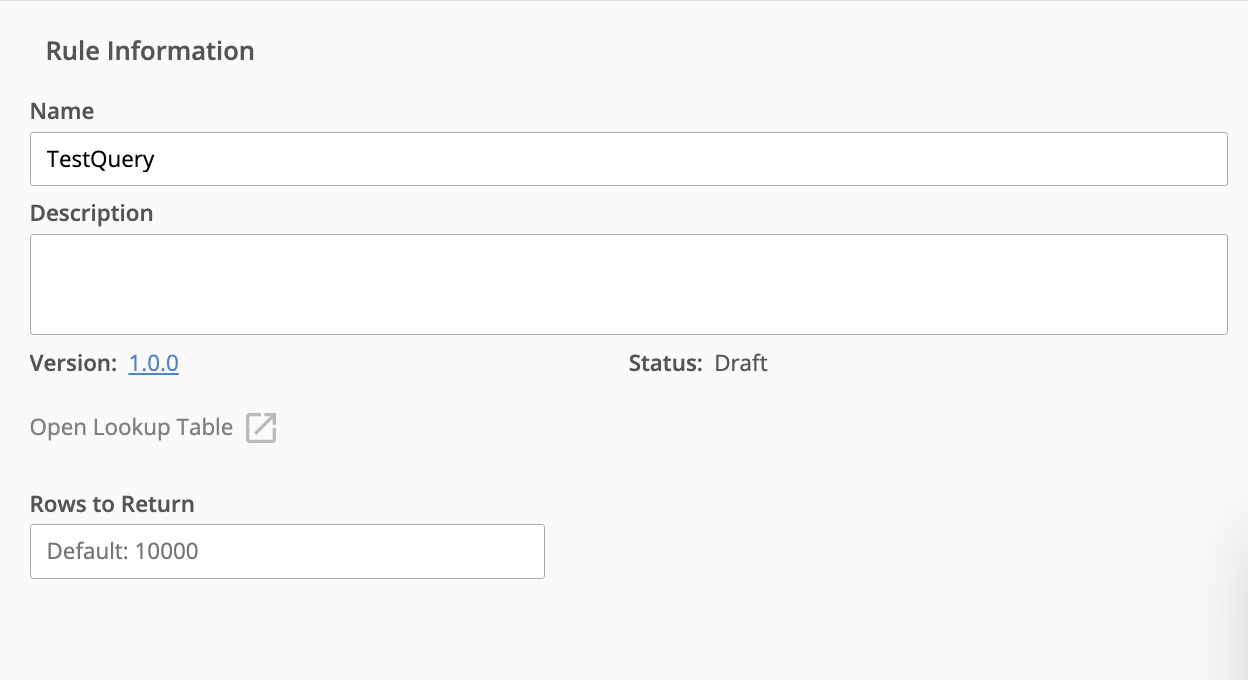Open version 1.0.0 link
Viewport: 1248px width, 680px height.
tap(154, 363)
